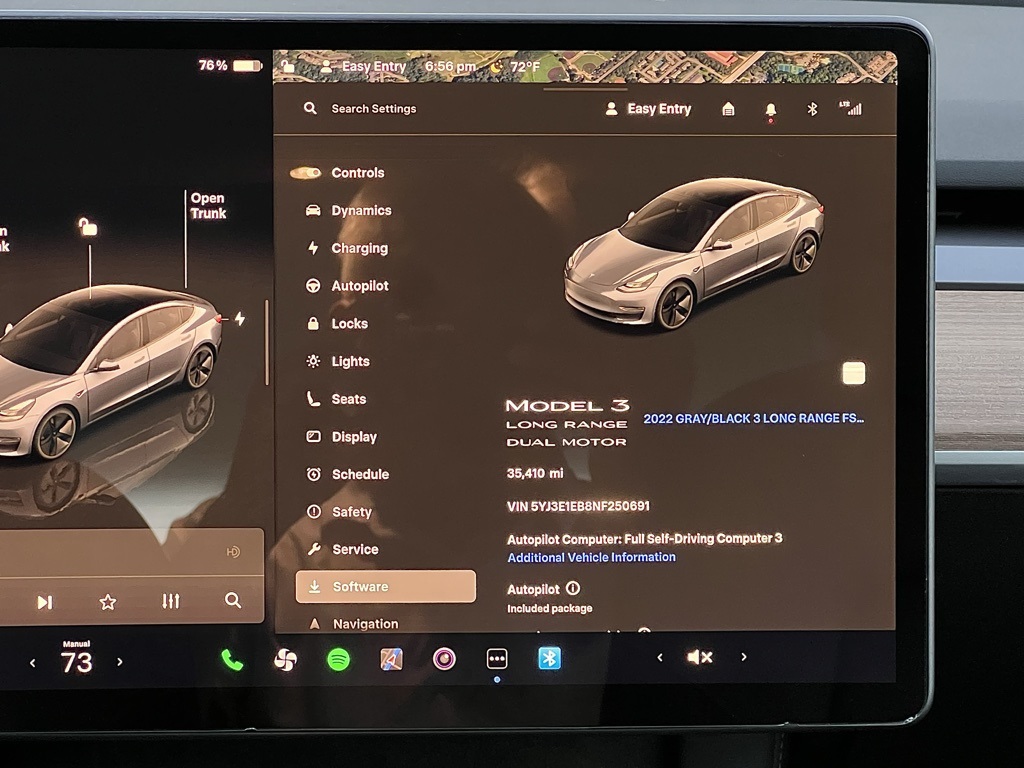Open the Charging settings section

pyautogui.click(x=359, y=248)
